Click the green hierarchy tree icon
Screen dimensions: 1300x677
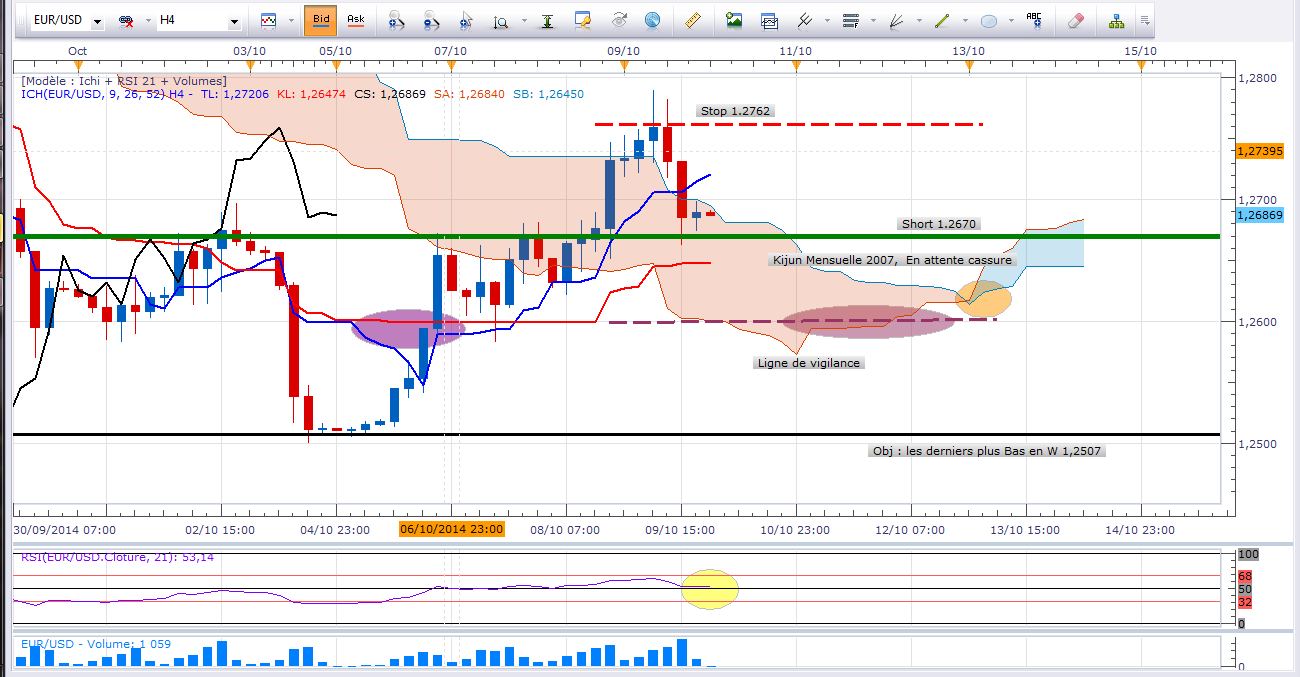1117,20
